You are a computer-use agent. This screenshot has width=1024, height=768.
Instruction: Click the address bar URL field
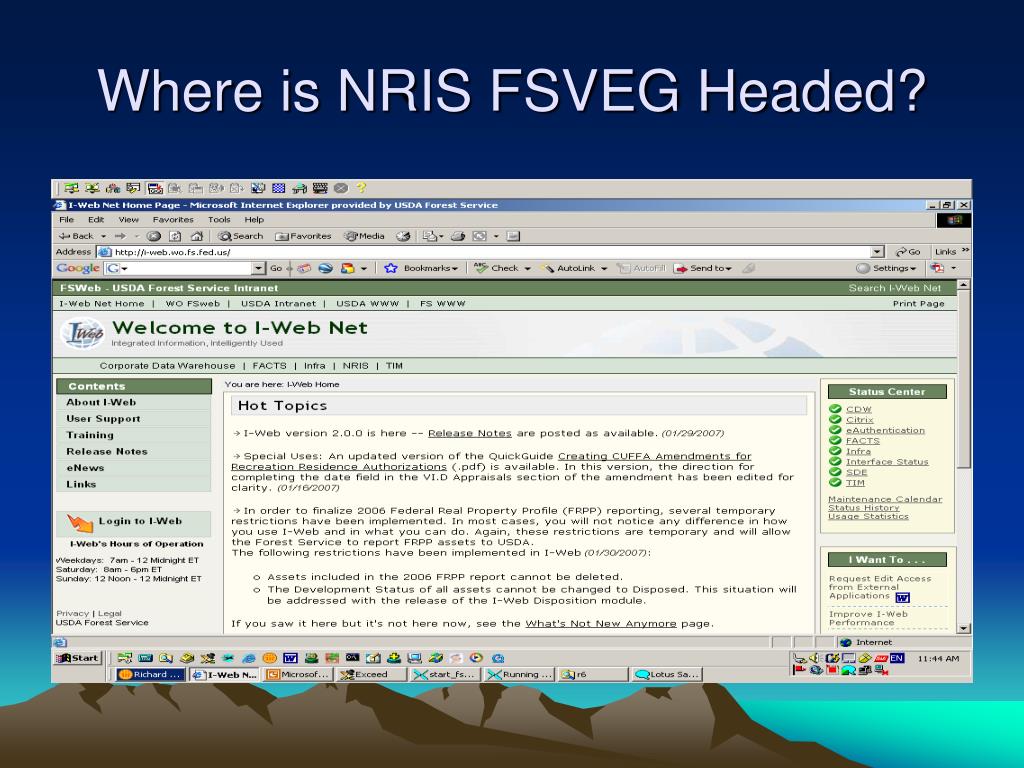485,252
